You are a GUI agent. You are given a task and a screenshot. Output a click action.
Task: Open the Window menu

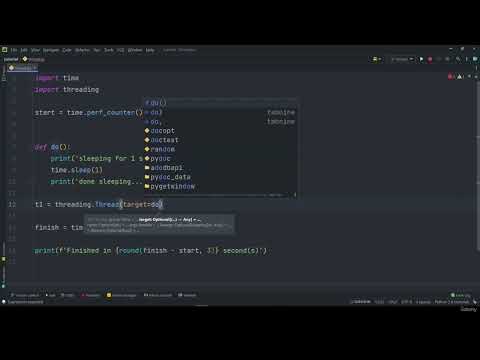pyautogui.click(x=135, y=50)
